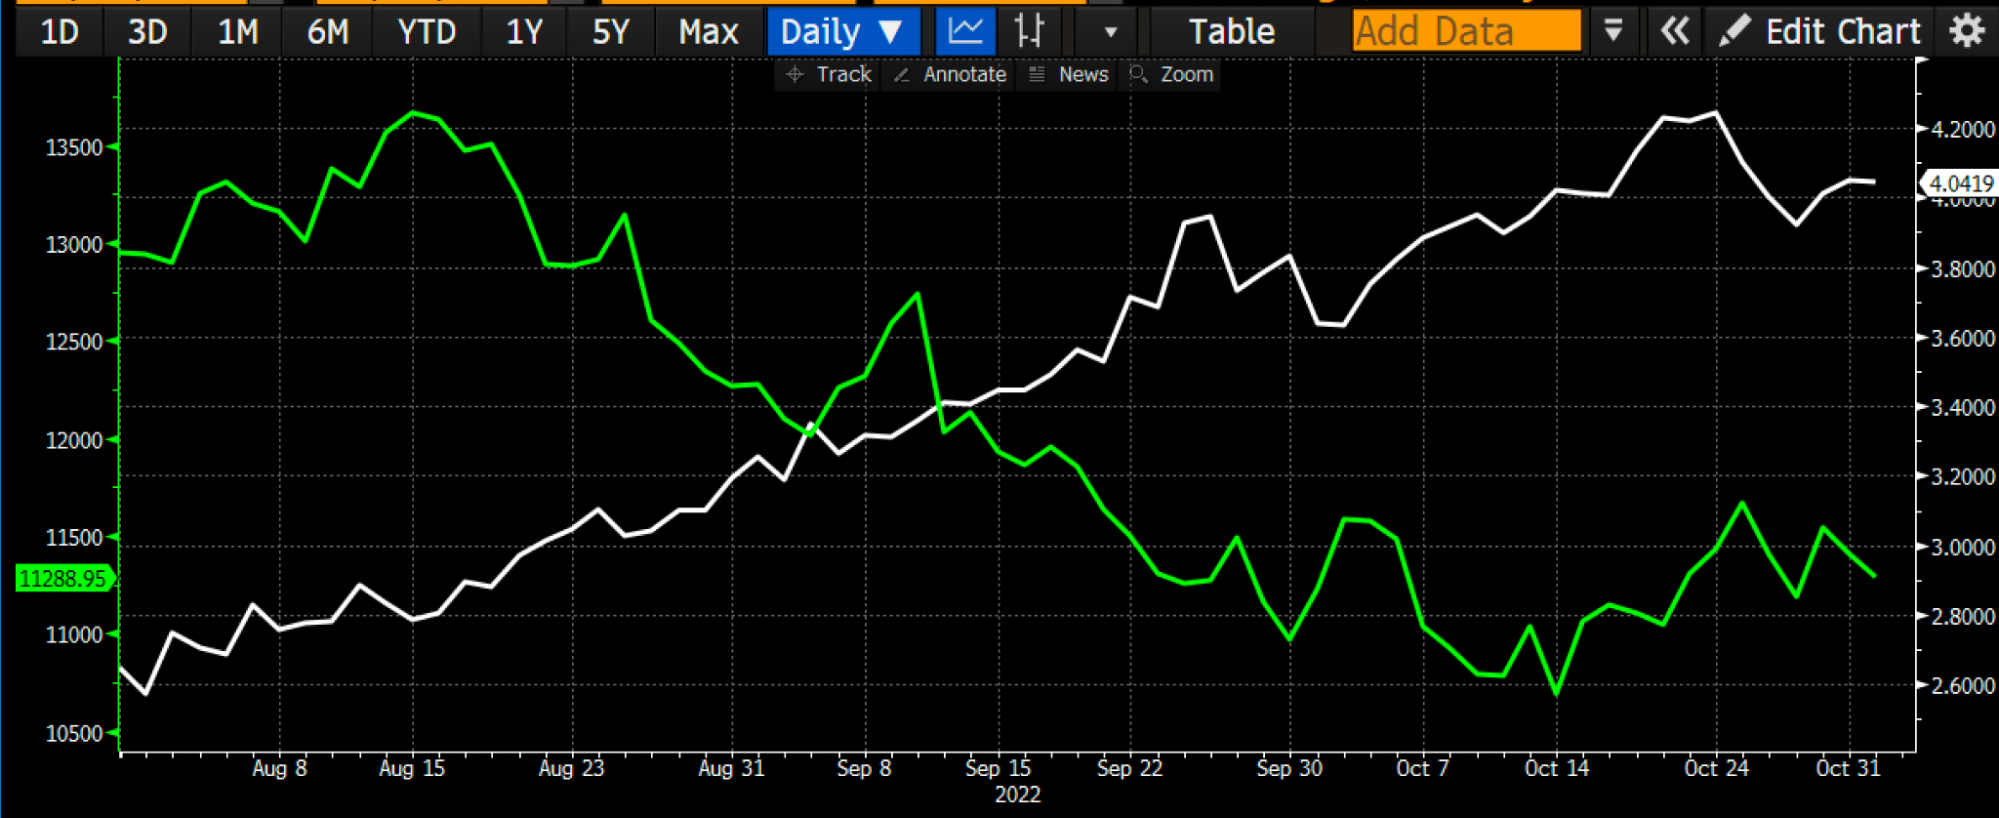1999x818 pixels.
Task: Click the 11500 left axis label
Action: click(x=74, y=538)
